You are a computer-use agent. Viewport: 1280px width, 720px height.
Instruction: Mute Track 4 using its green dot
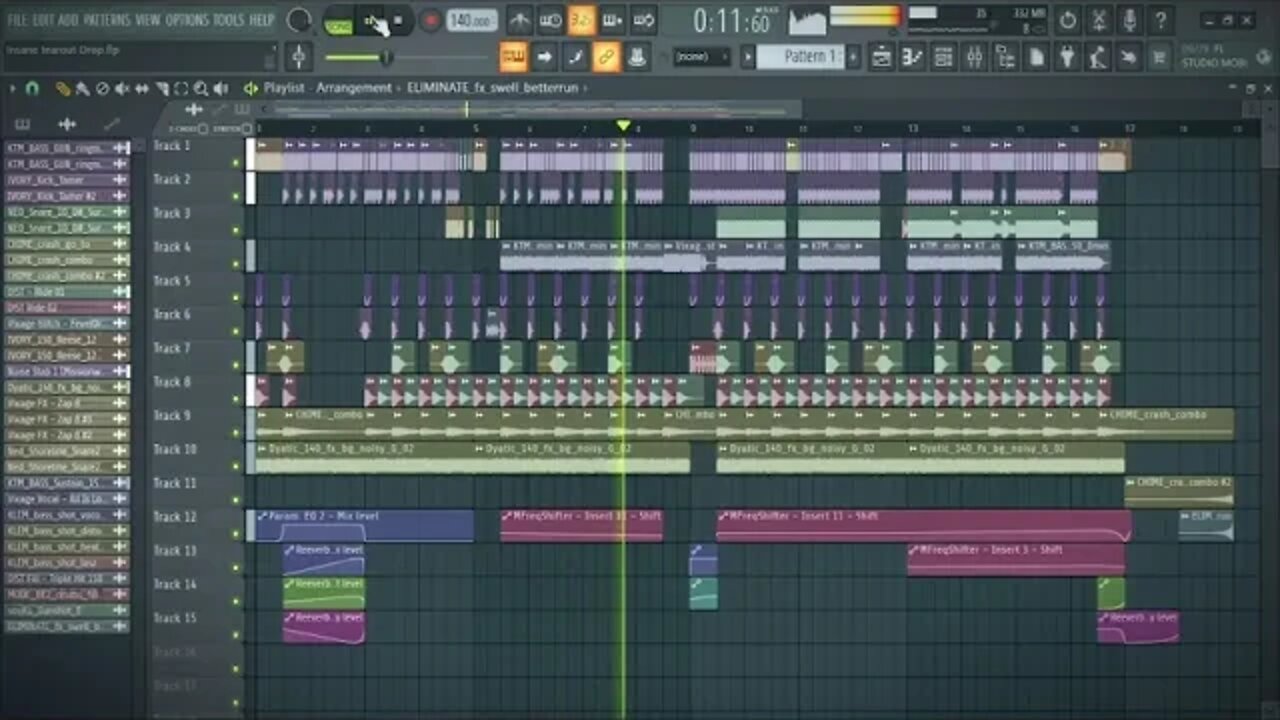[x=236, y=264]
